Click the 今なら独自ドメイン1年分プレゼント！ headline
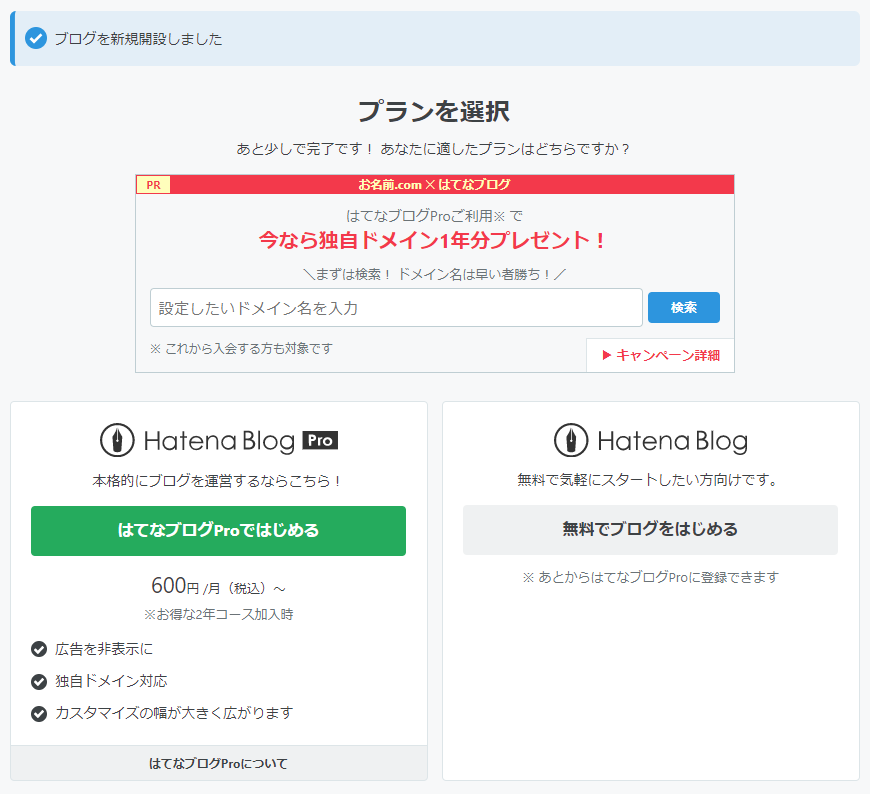Screen dimensions: 870x794 [x=433, y=240]
